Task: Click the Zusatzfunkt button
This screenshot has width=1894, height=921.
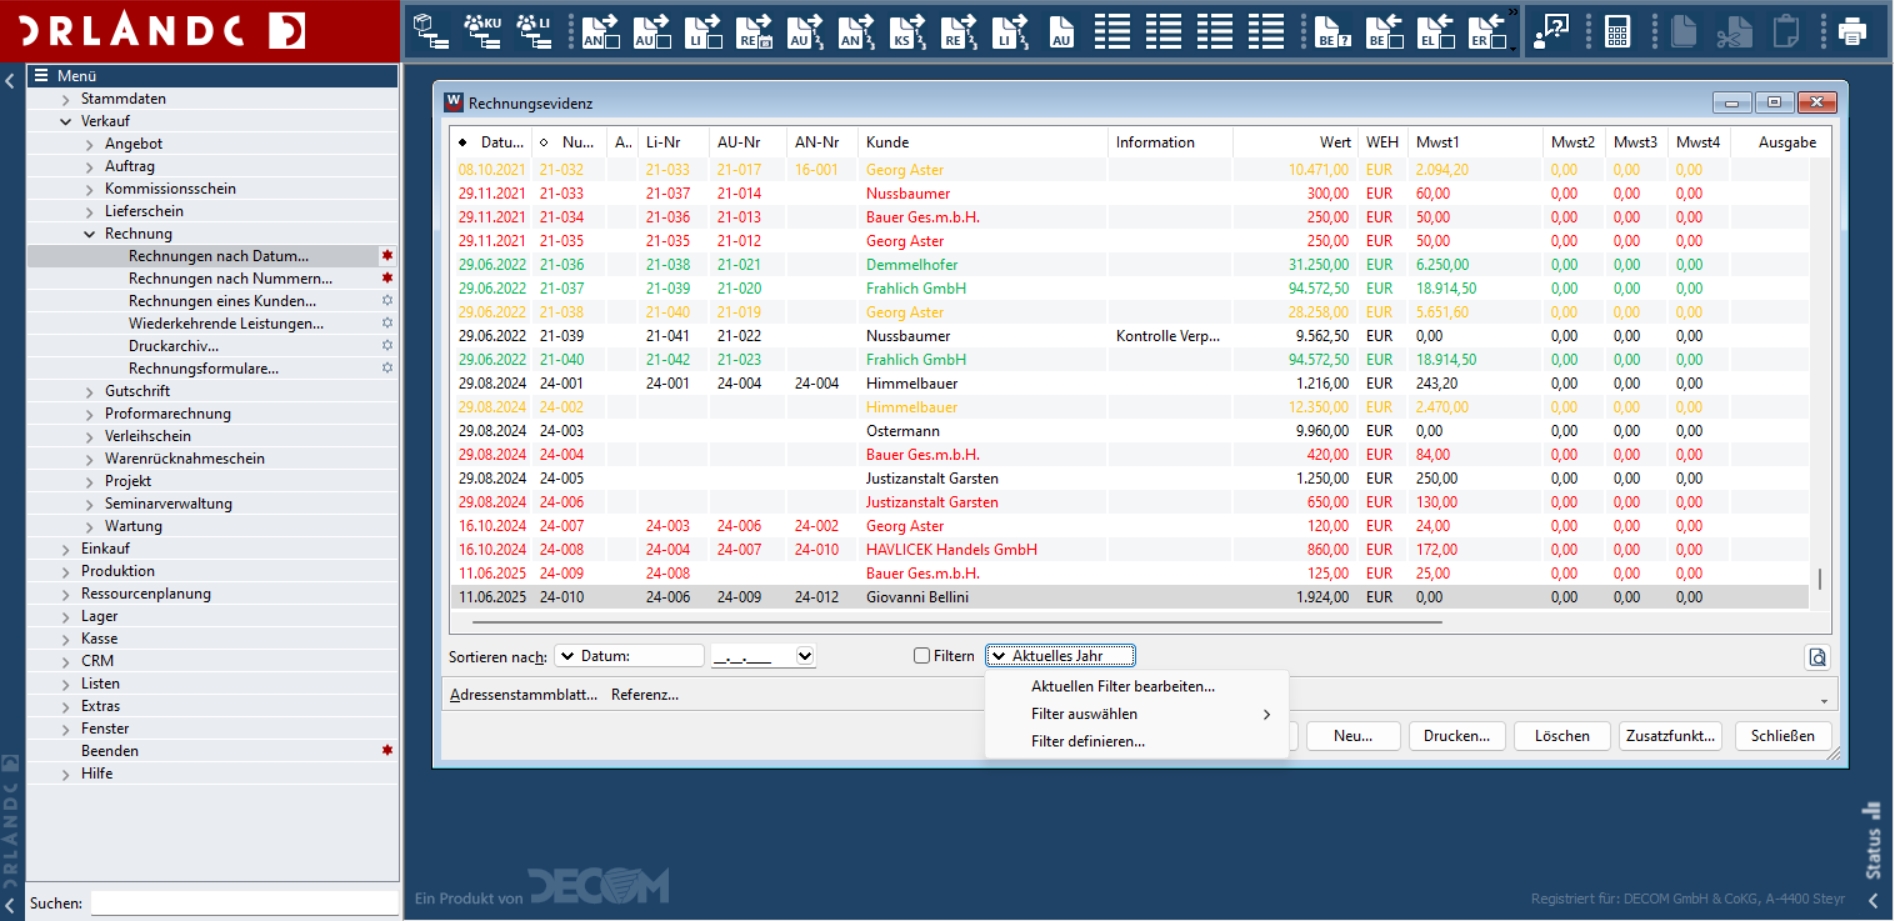Action: [1670, 736]
